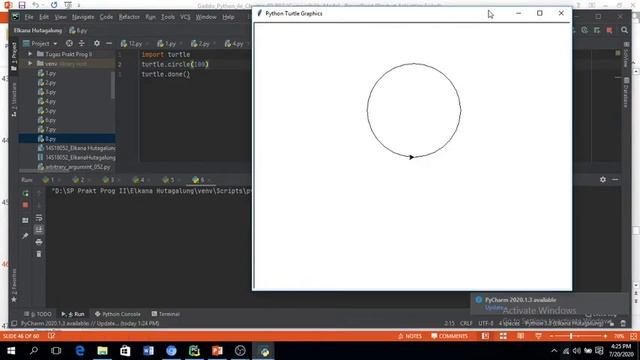Select 7.py in the project tree
This screenshot has height=360, width=640.
tap(47, 129)
